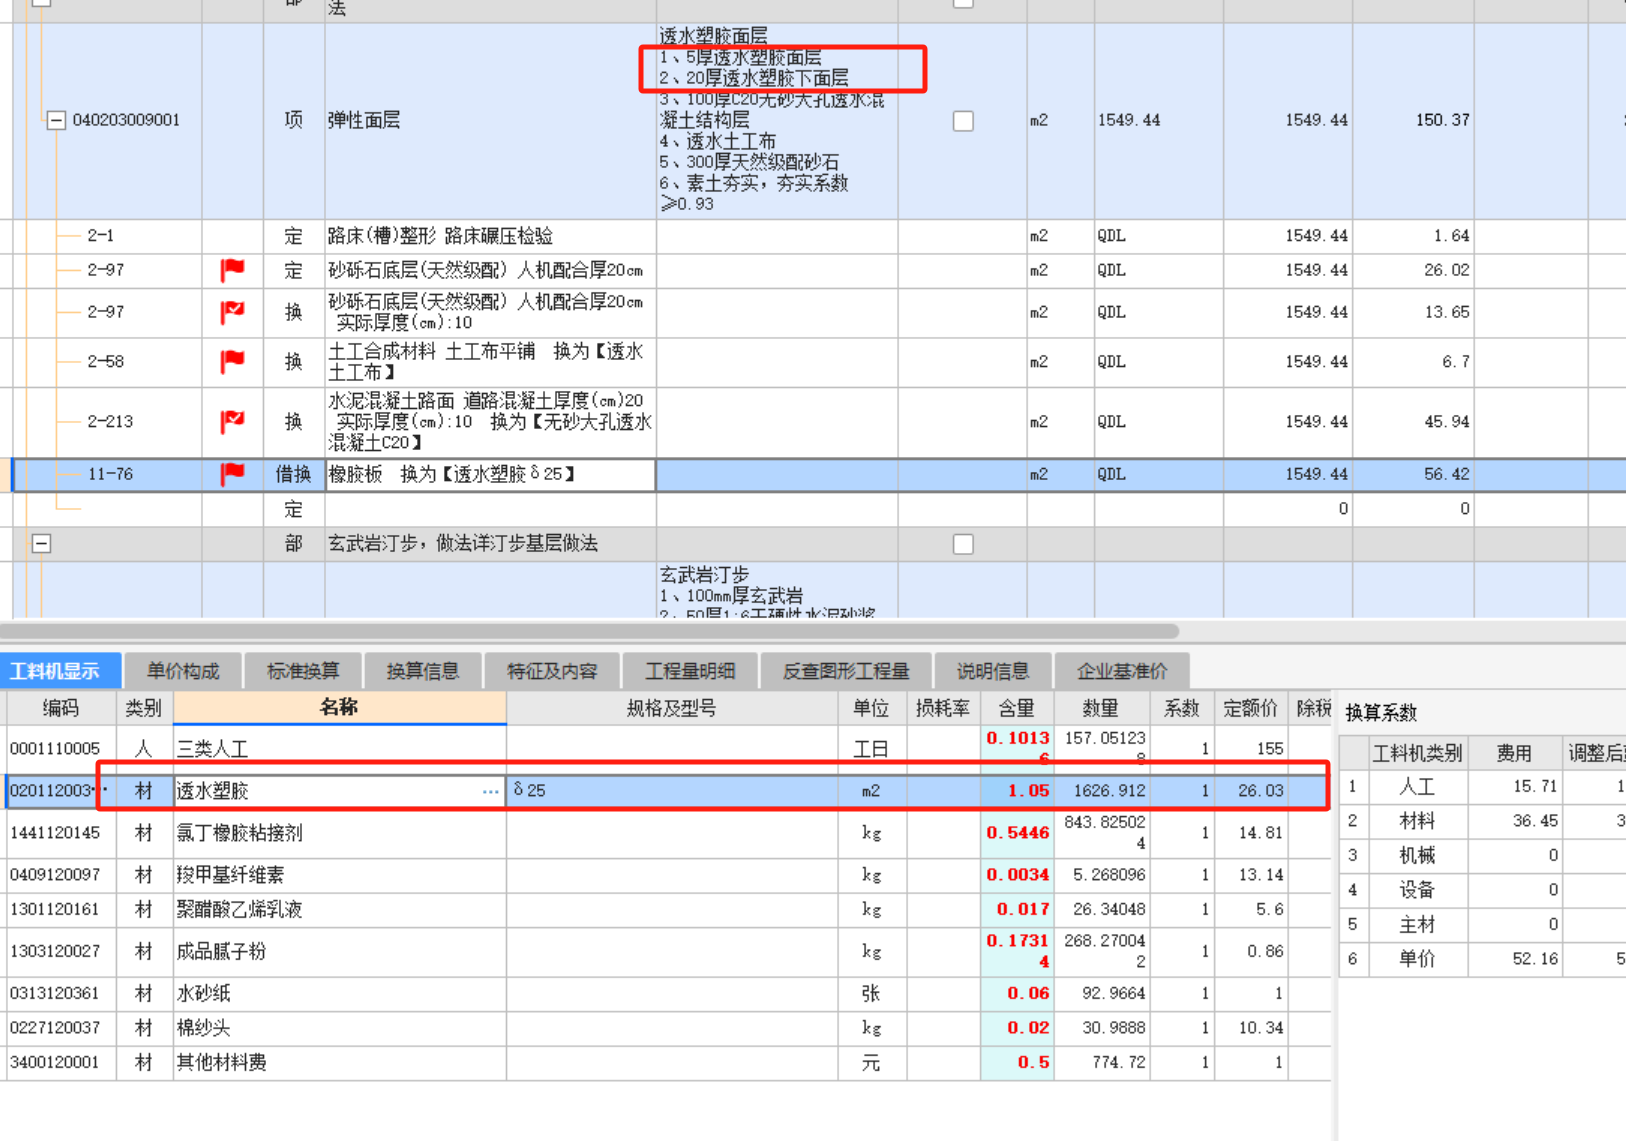Open the 单价构成 tab
This screenshot has width=1626, height=1141.
coord(183,671)
